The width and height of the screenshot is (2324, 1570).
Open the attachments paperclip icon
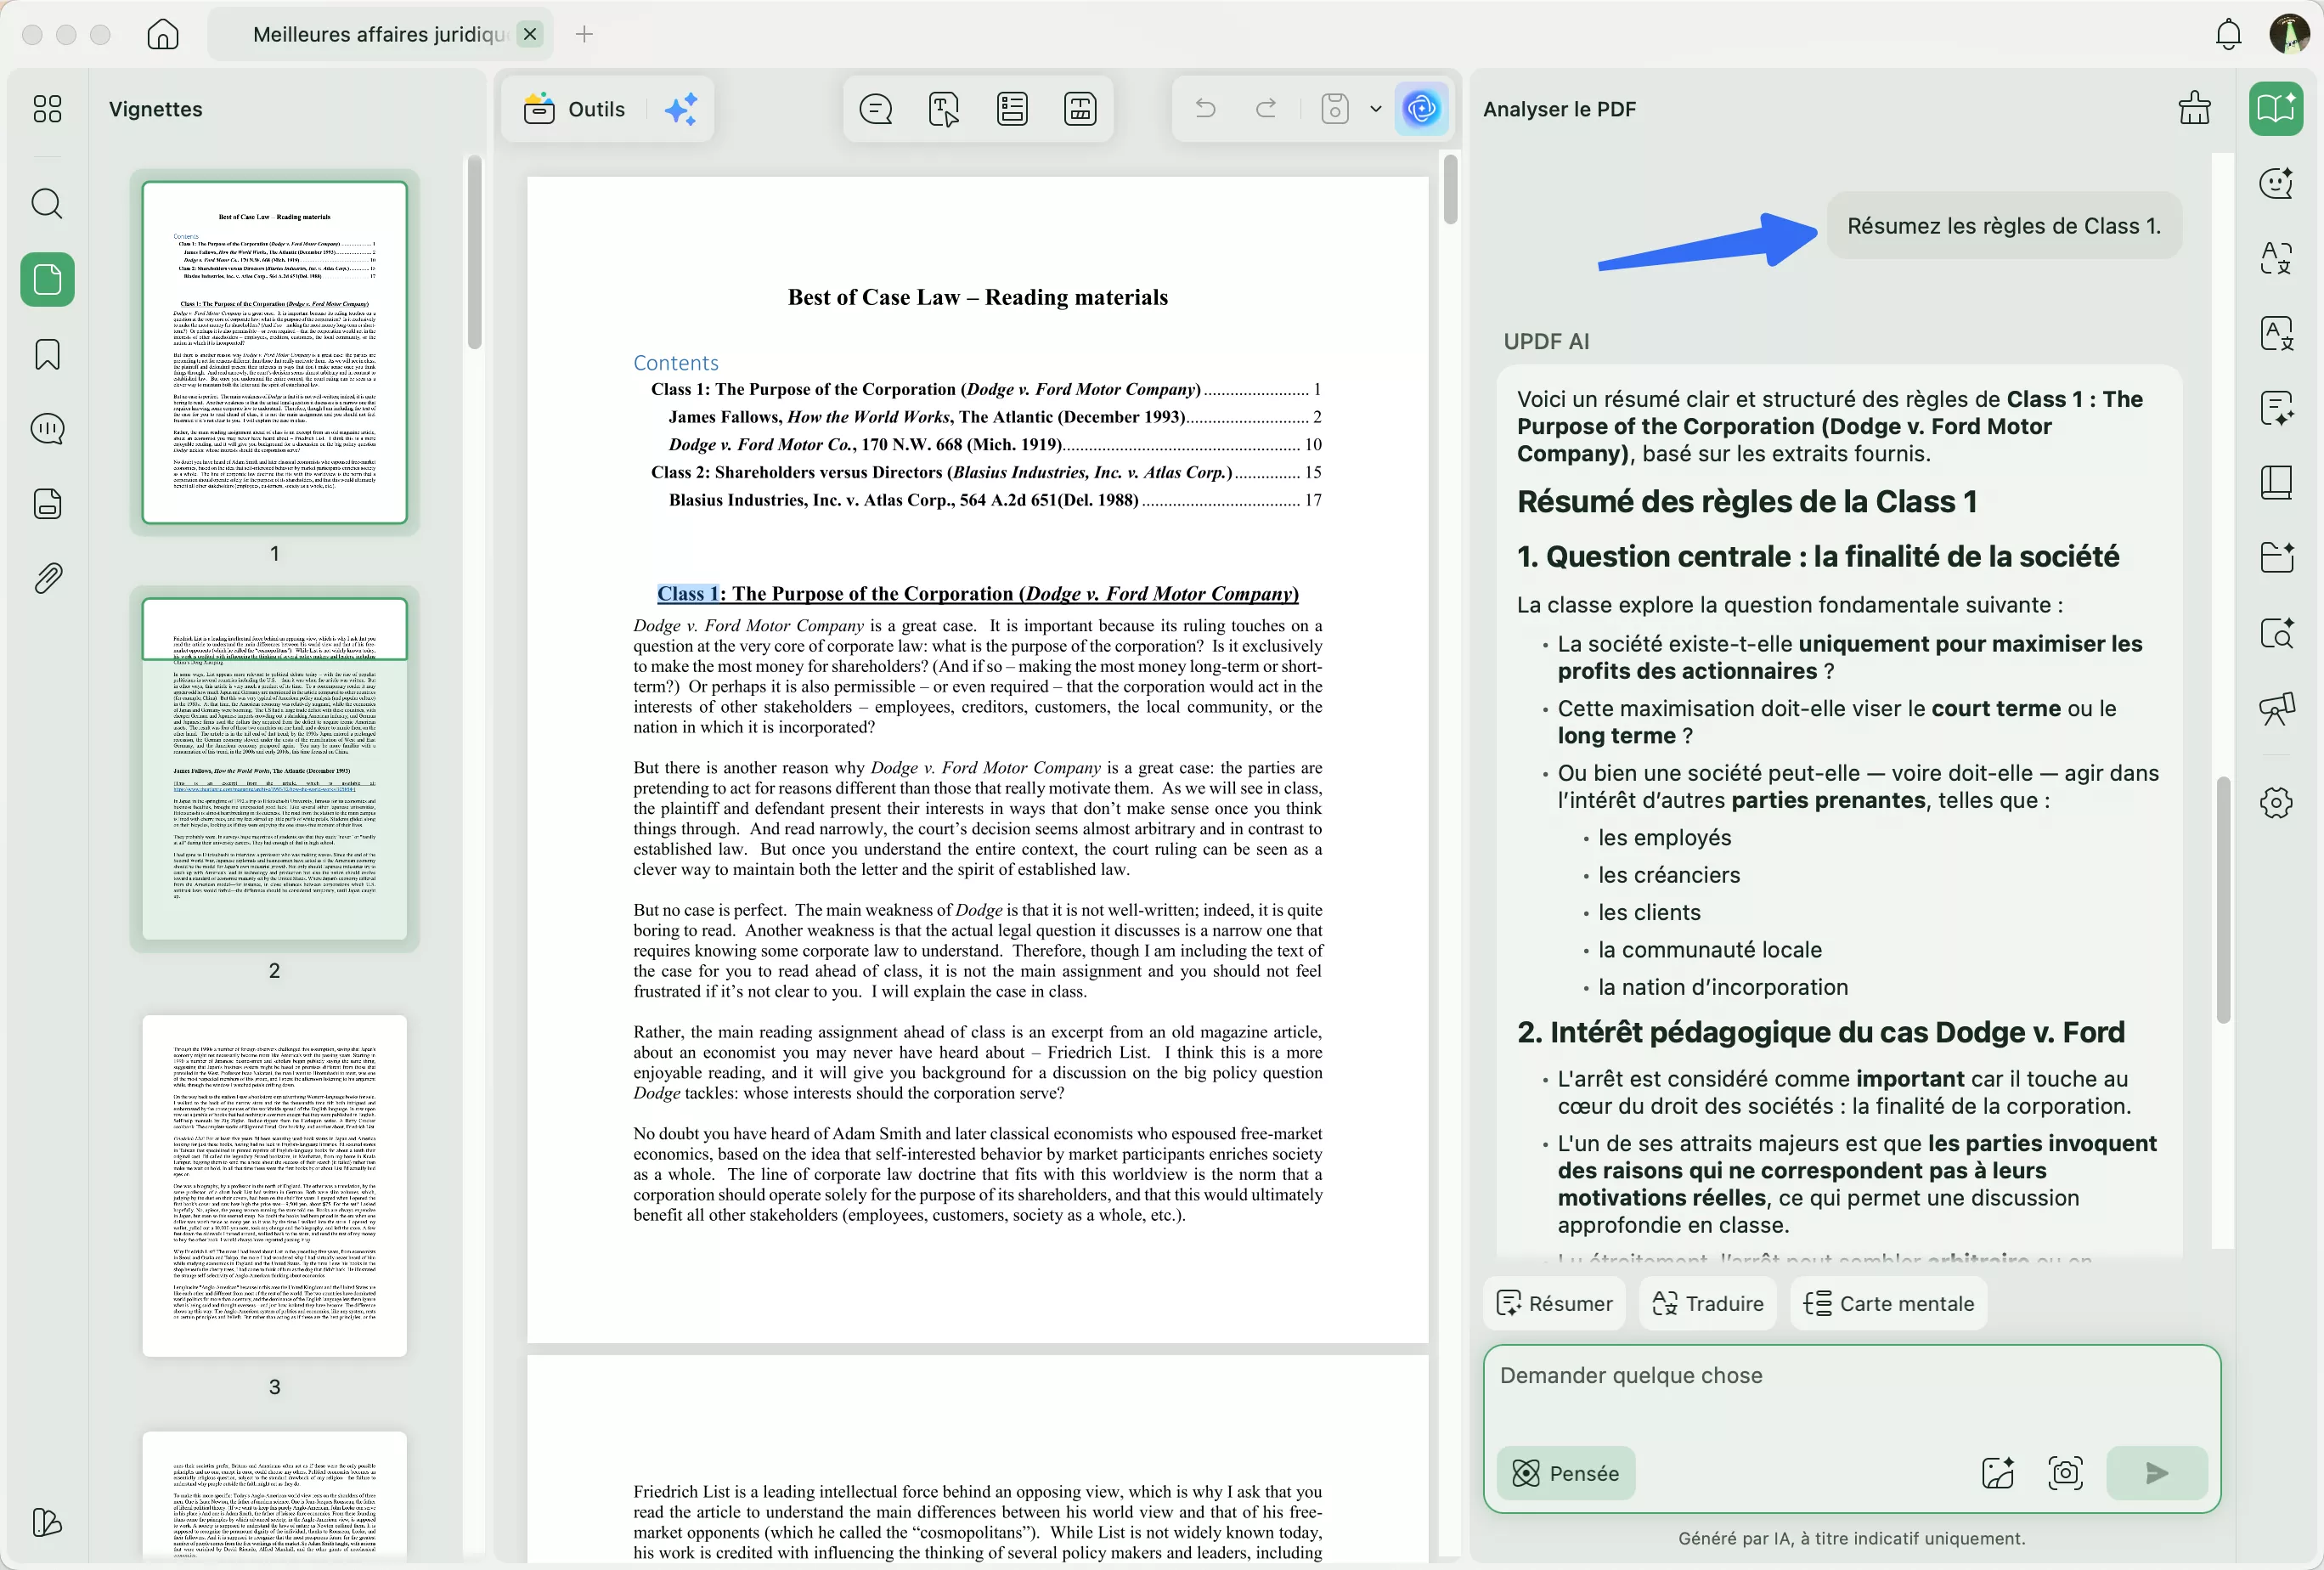click(x=47, y=578)
